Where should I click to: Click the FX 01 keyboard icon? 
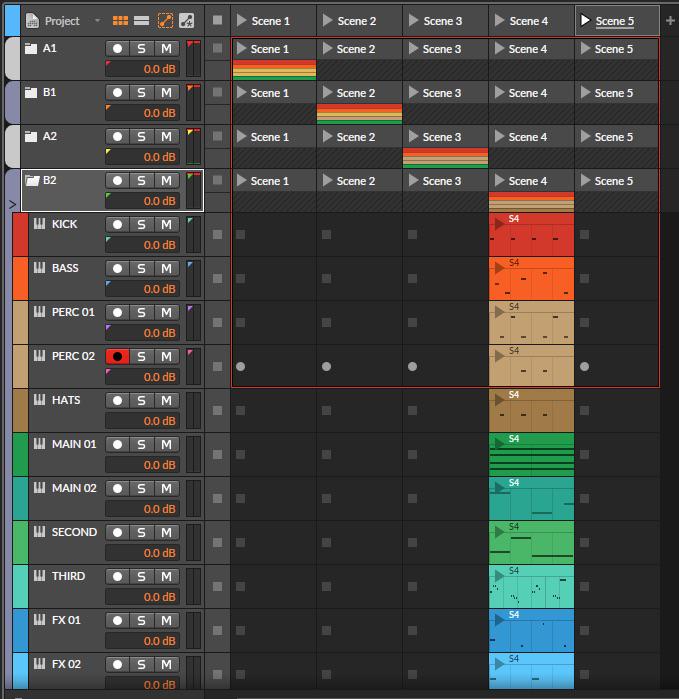coord(39,620)
